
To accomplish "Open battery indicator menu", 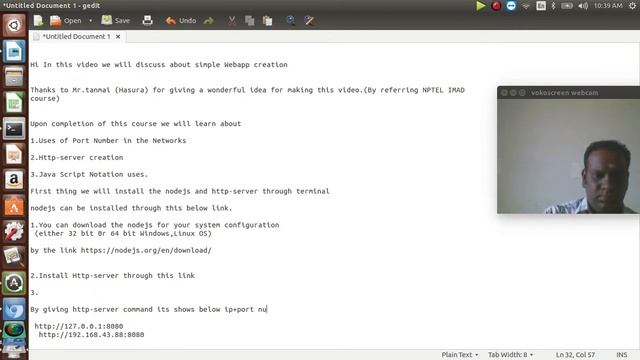I will tap(567, 6).
